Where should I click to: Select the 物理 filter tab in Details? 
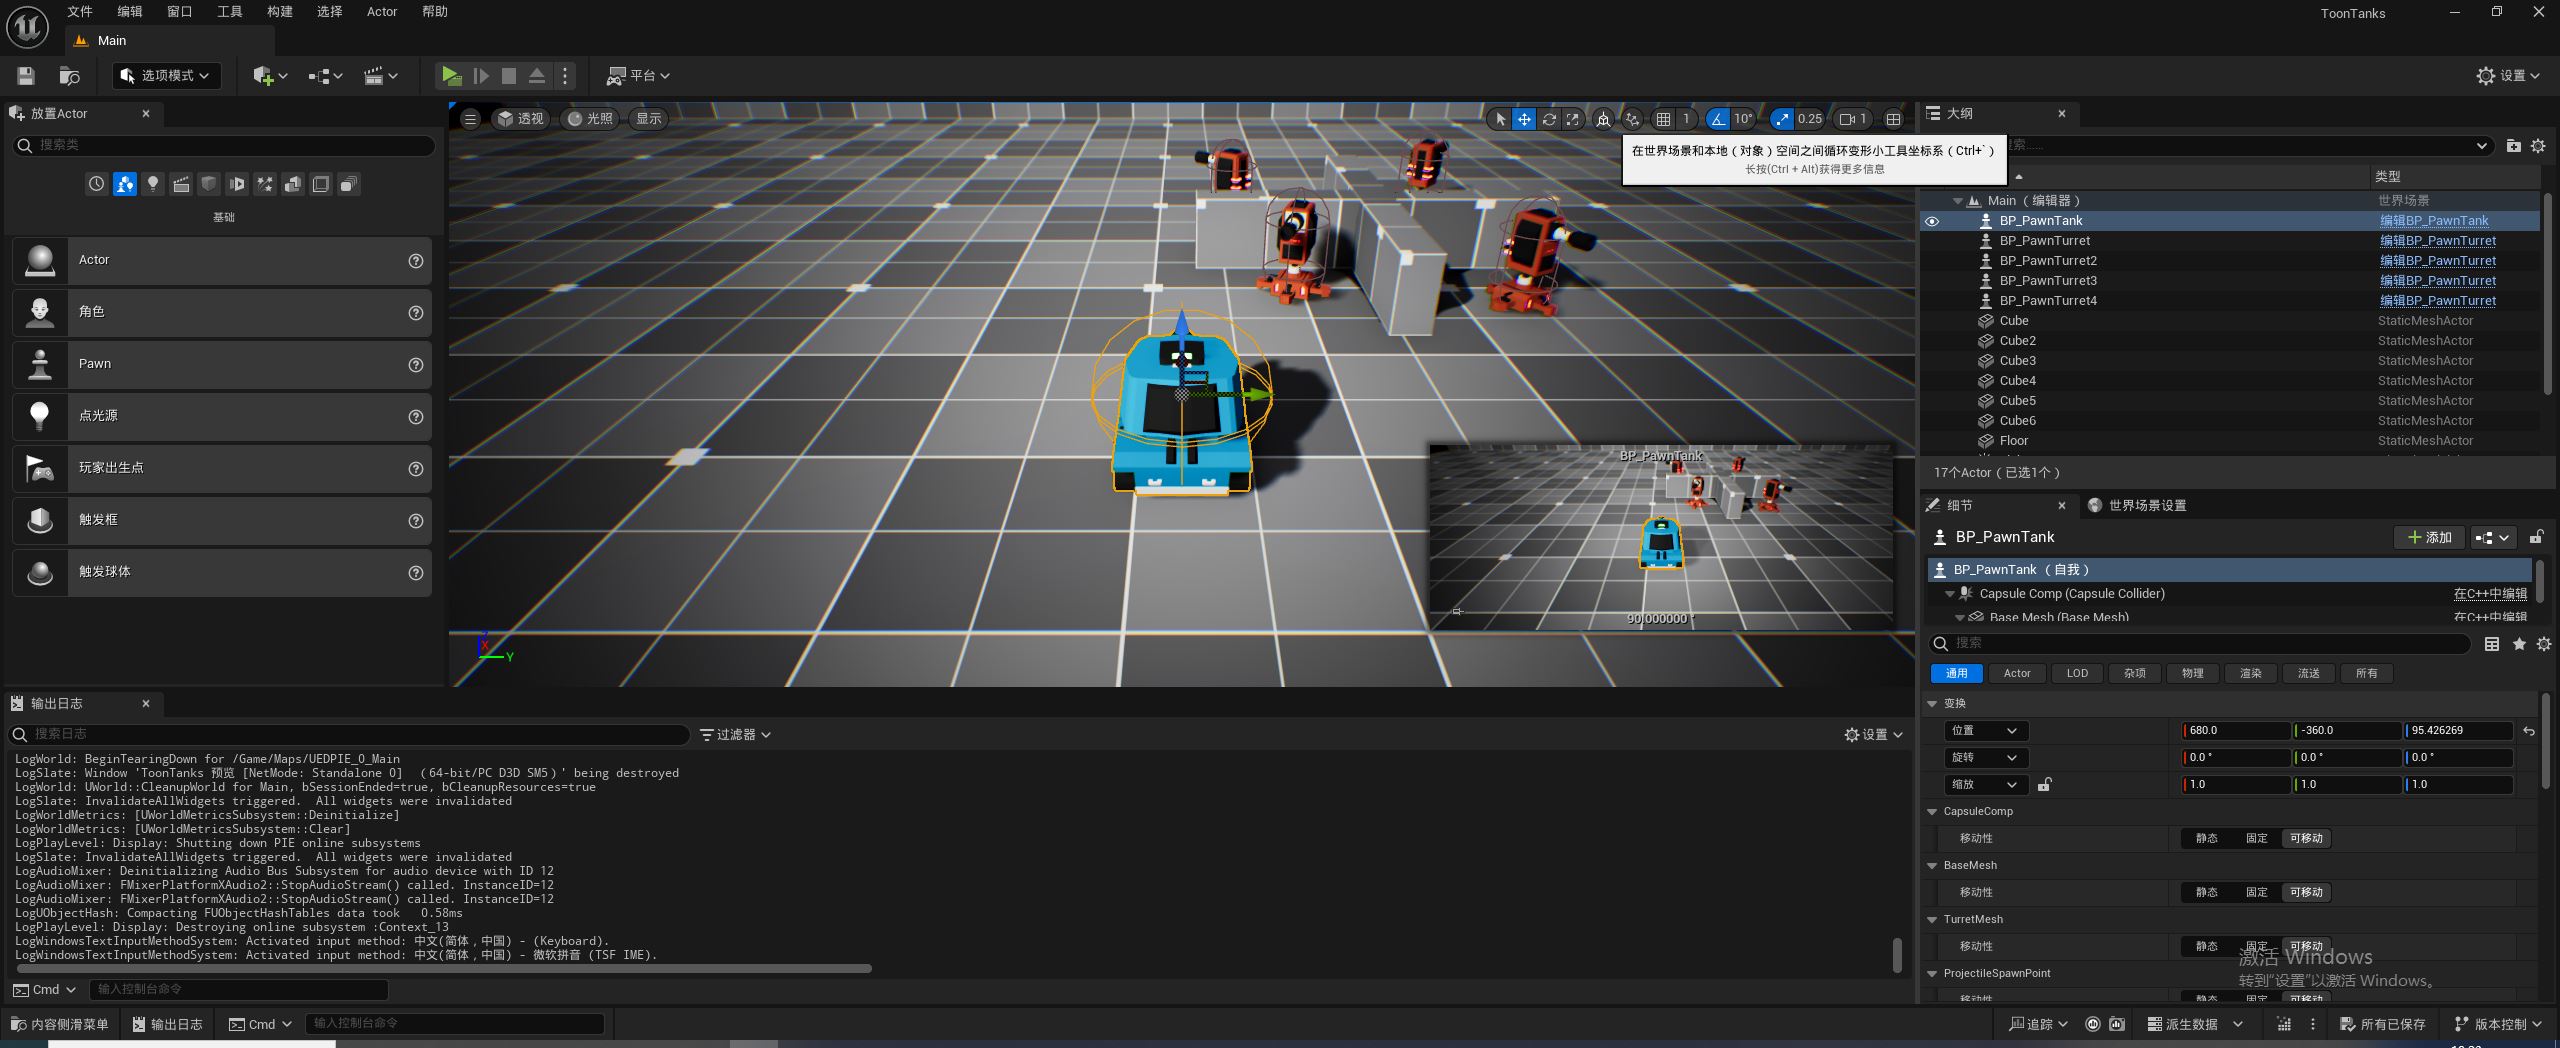2193,674
